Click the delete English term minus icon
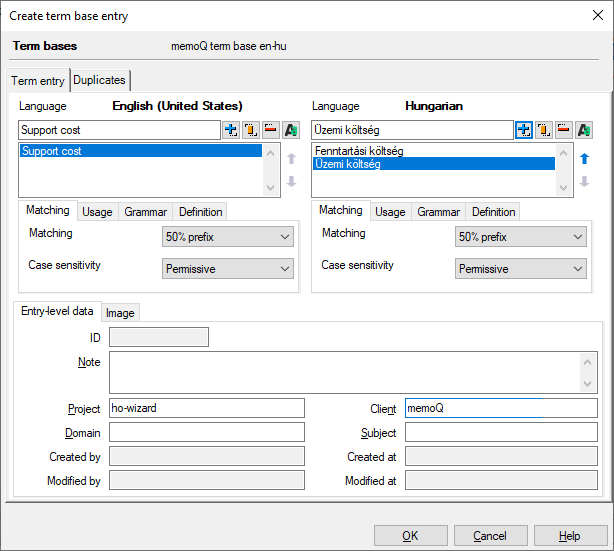This screenshot has width=614, height=551. pyautogui.click(x=271, y=130)
